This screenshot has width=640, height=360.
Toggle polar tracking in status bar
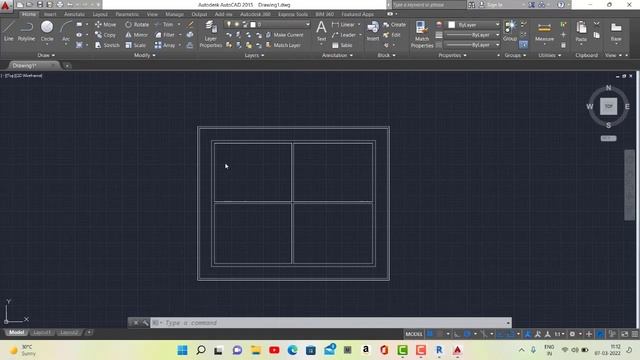click(467, 334)
